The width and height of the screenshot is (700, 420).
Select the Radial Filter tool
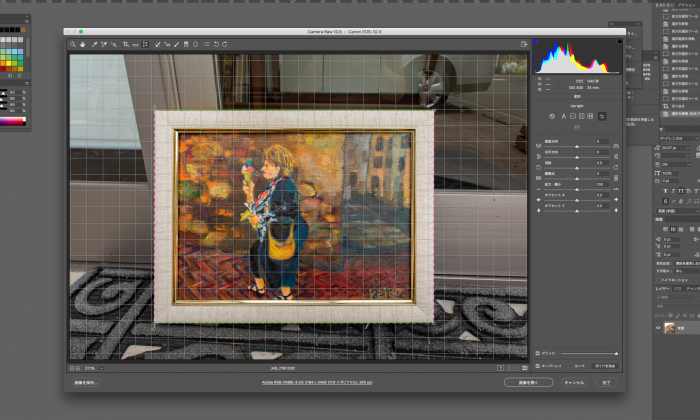(196, 44)
